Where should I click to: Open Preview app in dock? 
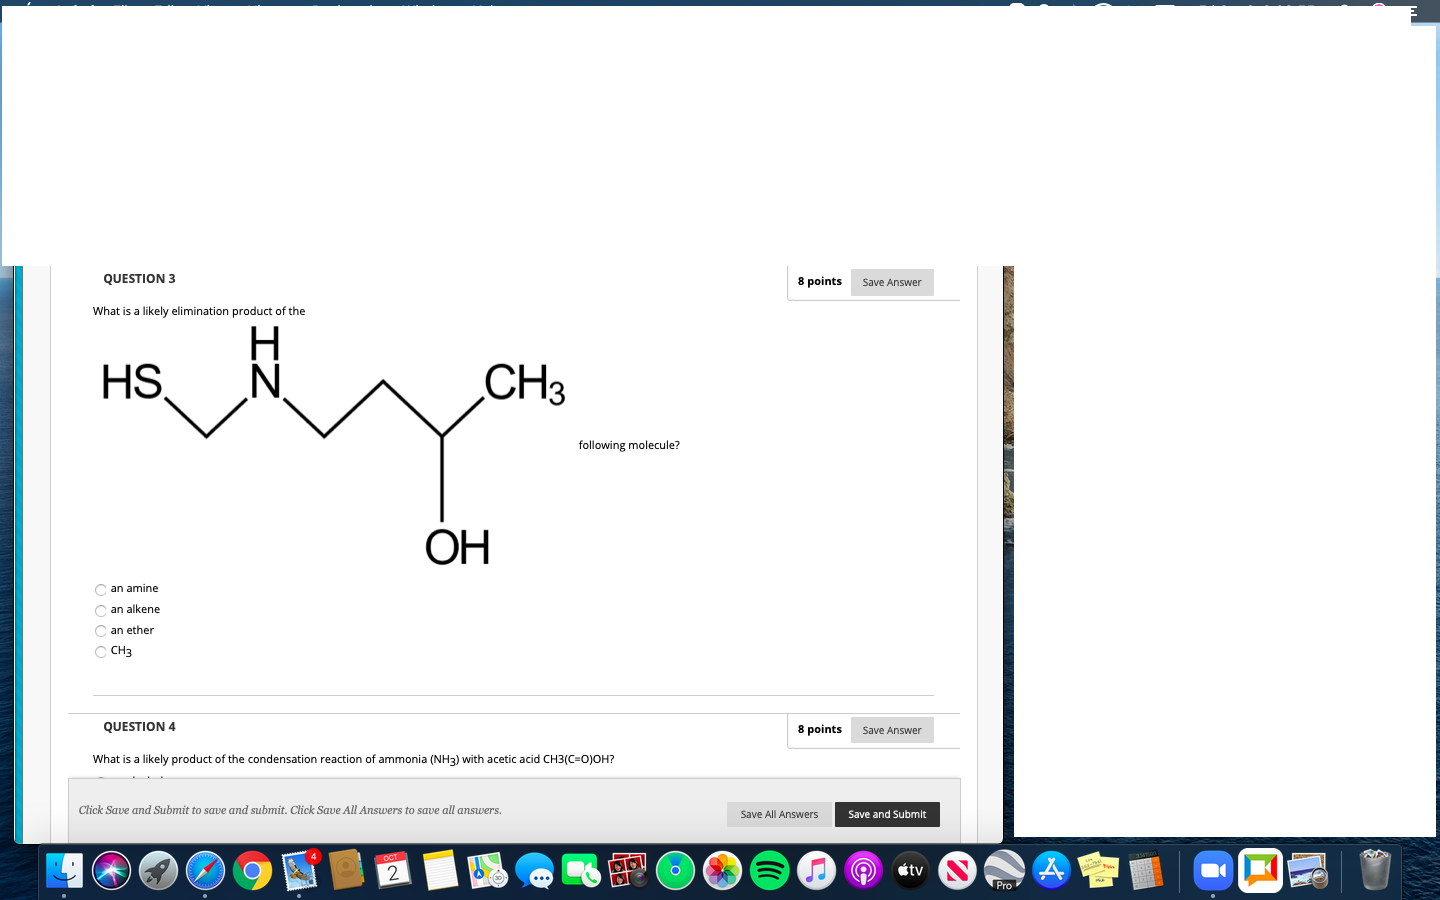[x=1307, y=871]
